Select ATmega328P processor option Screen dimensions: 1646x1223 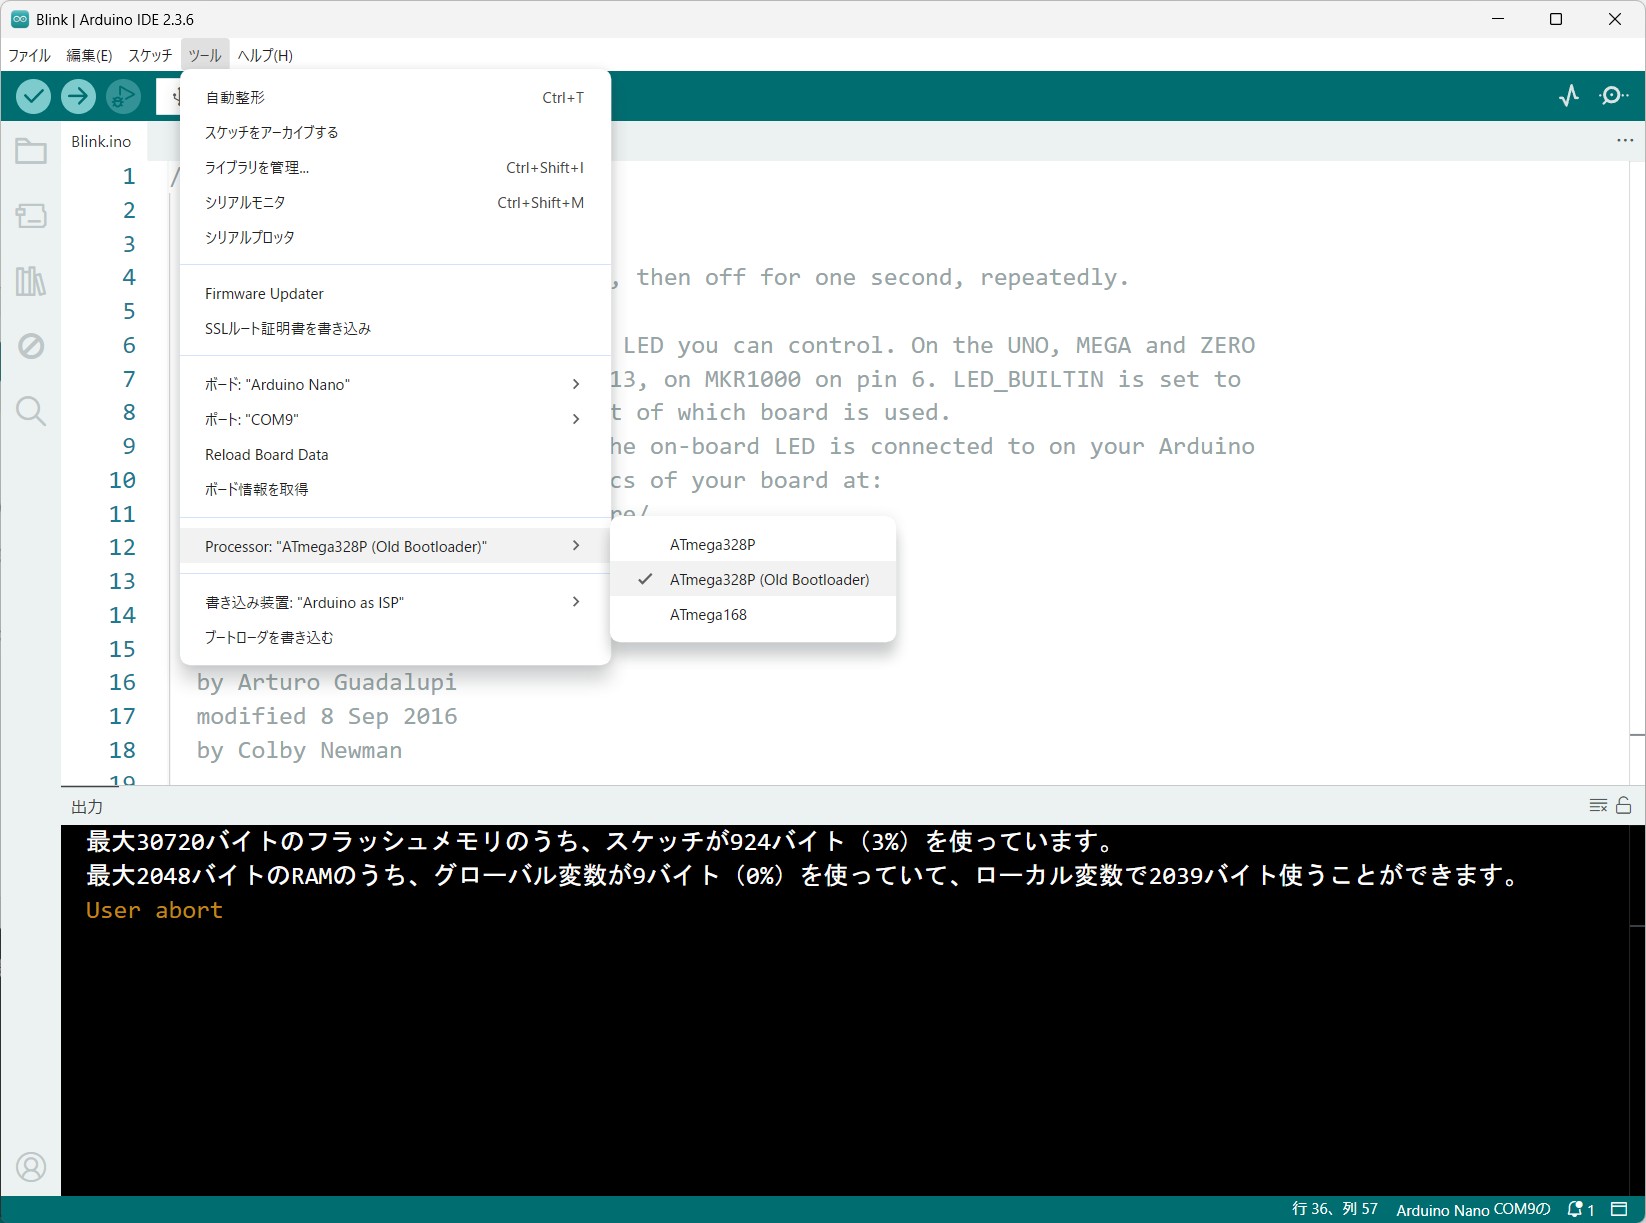pyautogui.click(x=712, y=545)
